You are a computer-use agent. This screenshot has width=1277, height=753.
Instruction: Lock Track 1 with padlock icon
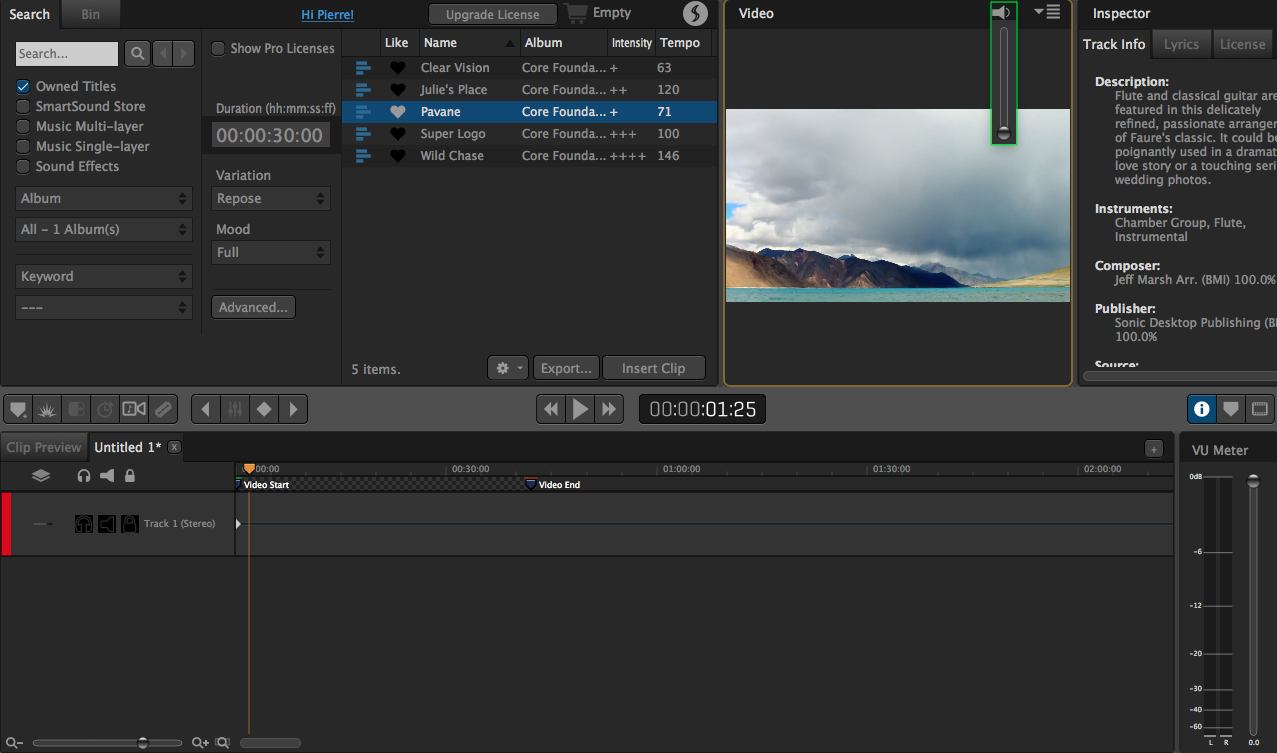tap(130, 524)
